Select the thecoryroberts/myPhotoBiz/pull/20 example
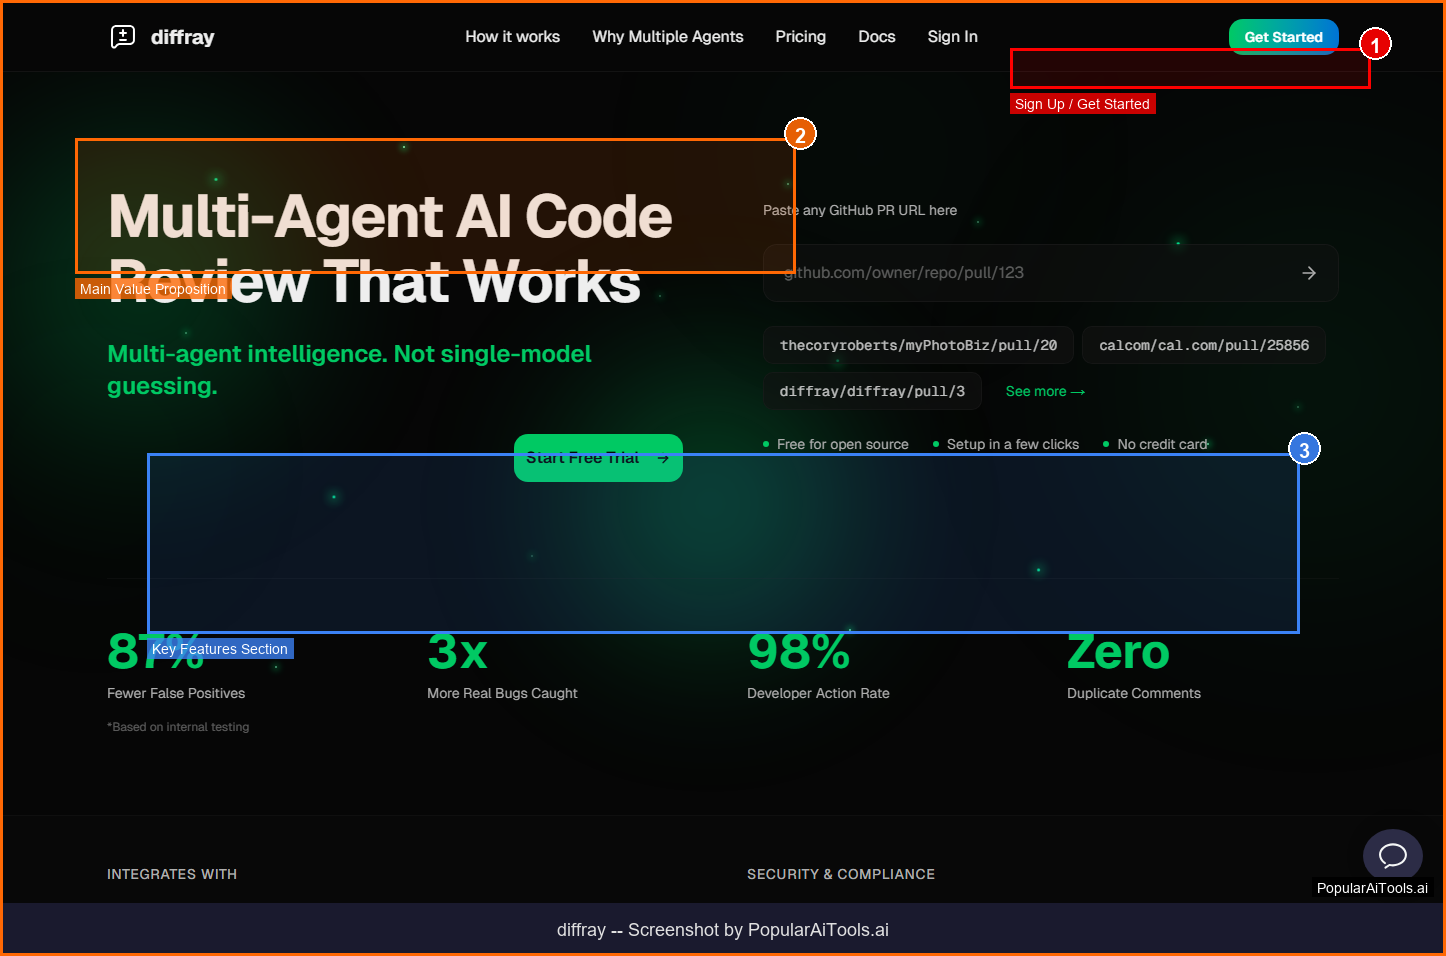The image size is (1446, 956). [918, 345]
